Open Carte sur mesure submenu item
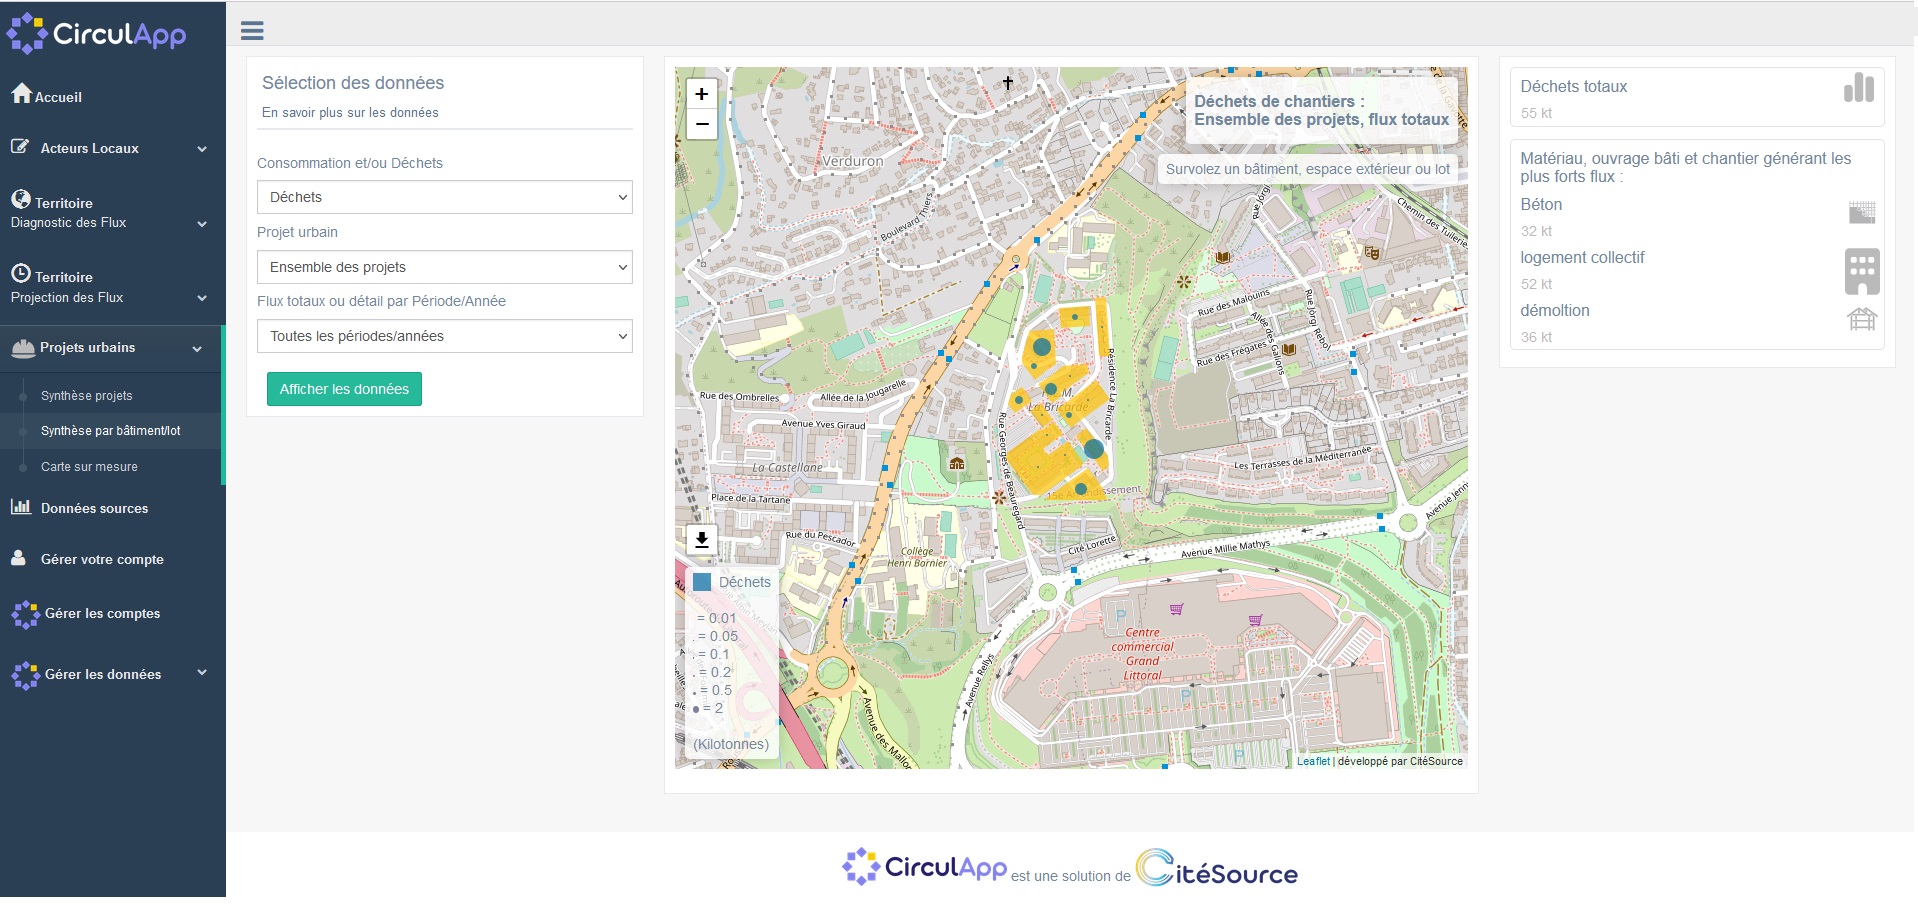The height and width of the screenshot is (911, 1918). pyautogui.click(x=89, y=467)
